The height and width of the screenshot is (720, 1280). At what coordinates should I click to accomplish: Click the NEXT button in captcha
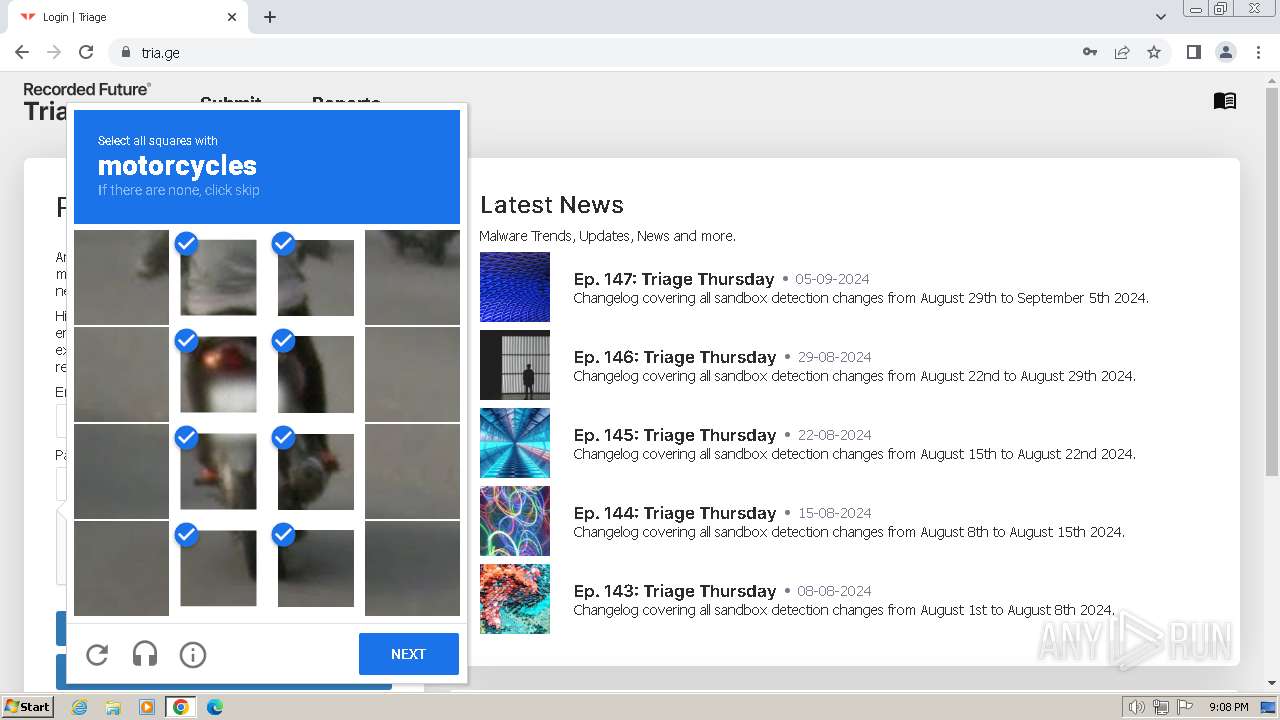pos(409,654)
